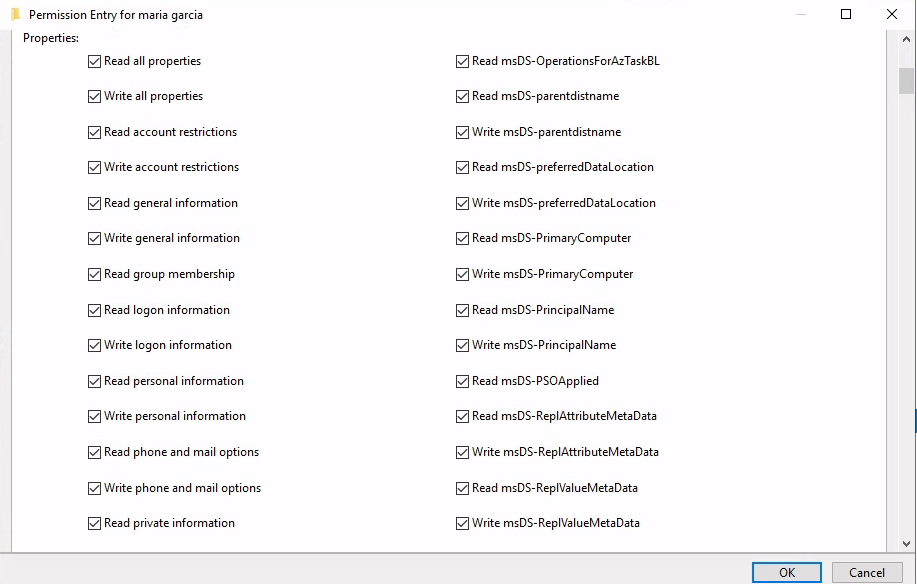The width and height of the screenshot is (917, 584).
Task: Uncheck Write all properties checkbox
Action: point(94,96)
